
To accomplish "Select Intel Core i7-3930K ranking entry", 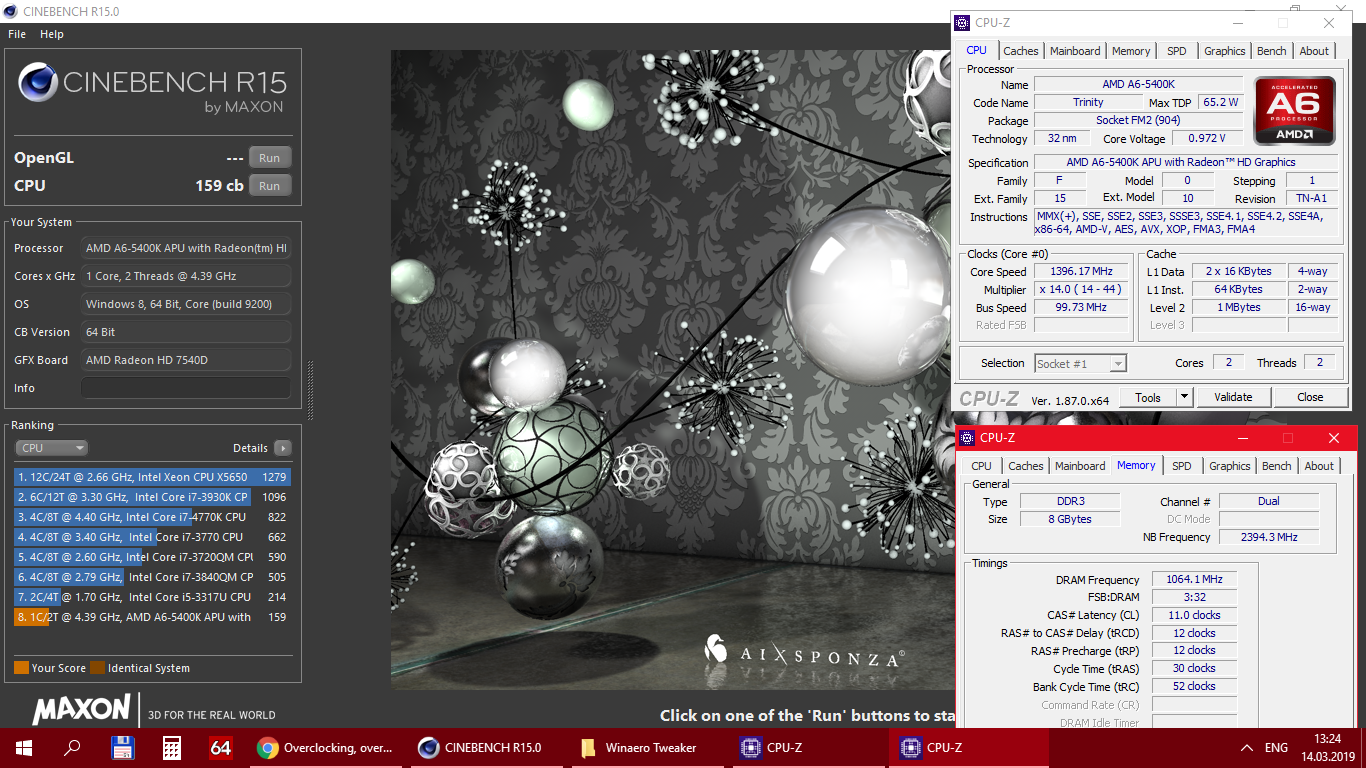I will click(x=152, y=497).
